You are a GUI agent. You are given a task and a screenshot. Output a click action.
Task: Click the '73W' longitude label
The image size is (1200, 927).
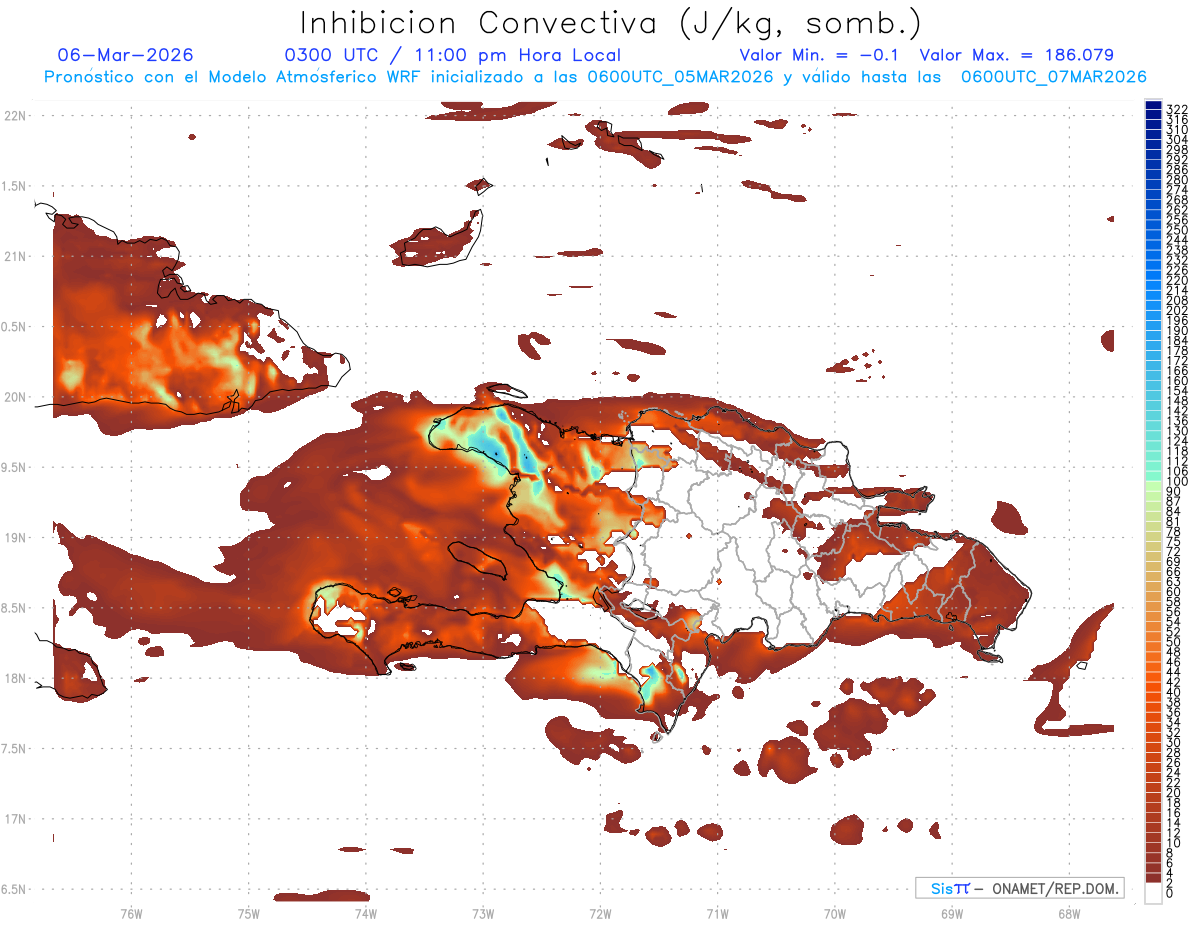(483, 913)
